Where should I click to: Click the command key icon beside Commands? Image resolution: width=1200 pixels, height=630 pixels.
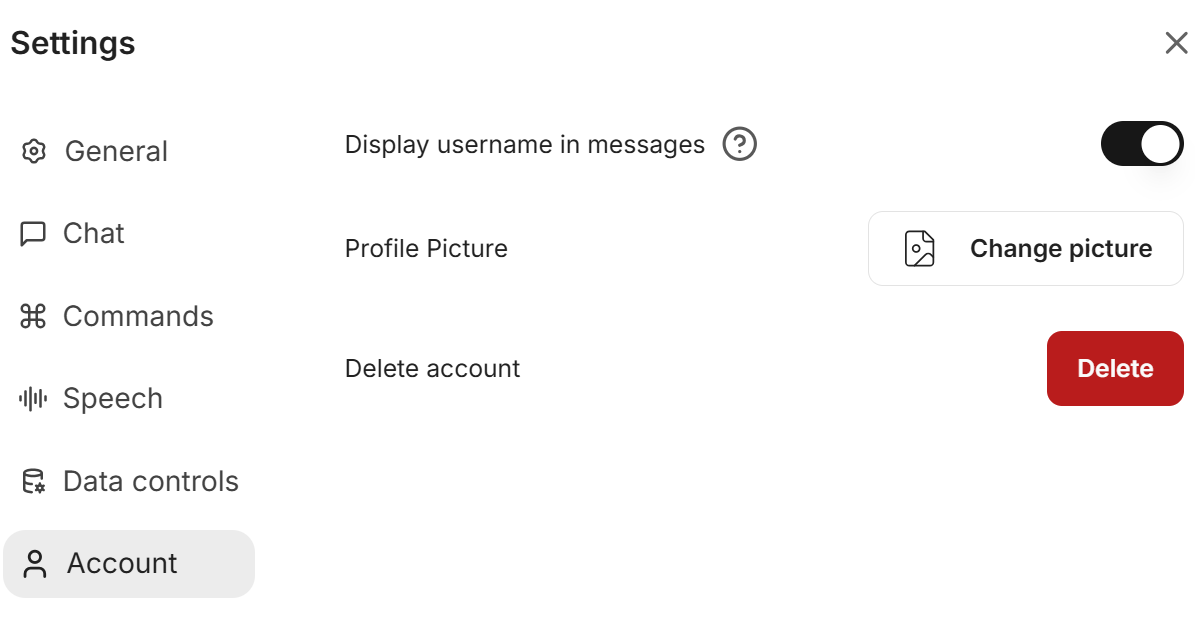coord(33,317)
